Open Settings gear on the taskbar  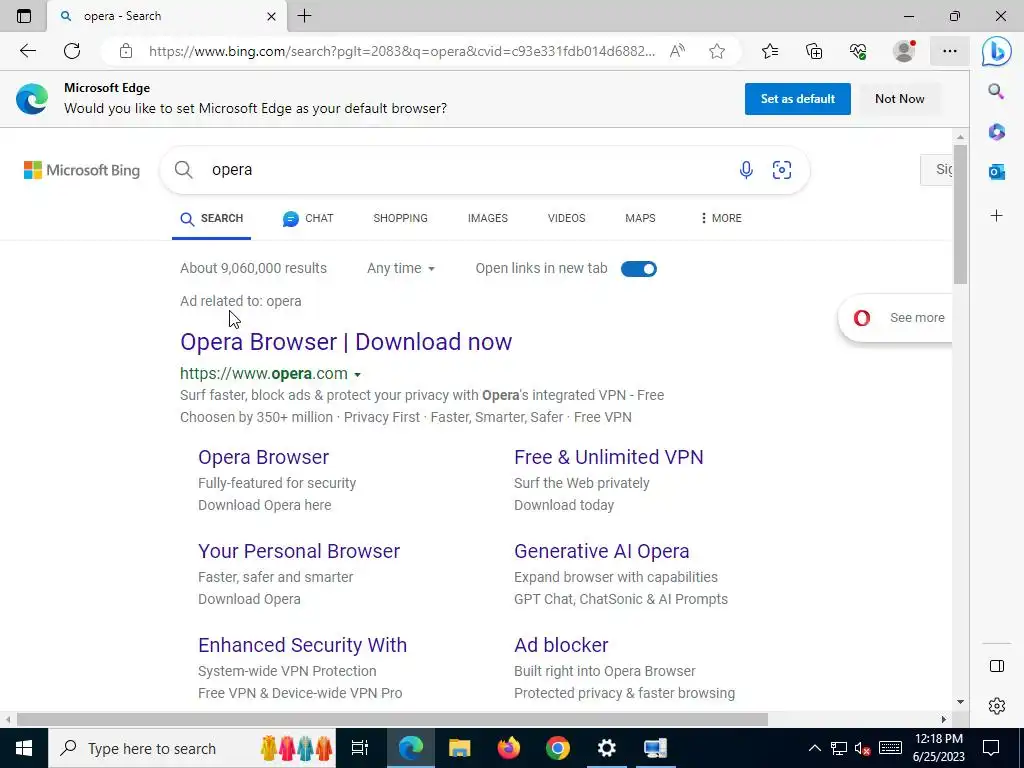[607, 748]
